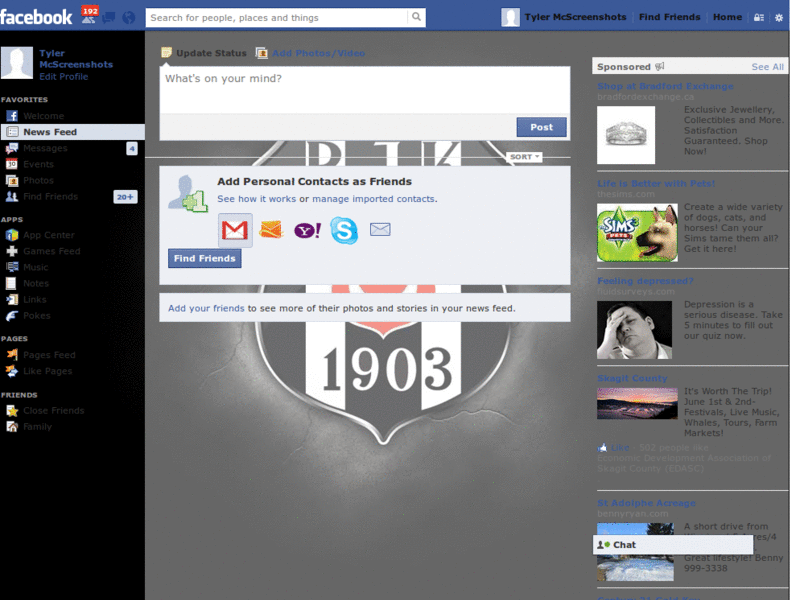This screenshot has height=600, width=800.
Task: Open Tyler McScreenshots profile in top bar
Action: point(575,17)
